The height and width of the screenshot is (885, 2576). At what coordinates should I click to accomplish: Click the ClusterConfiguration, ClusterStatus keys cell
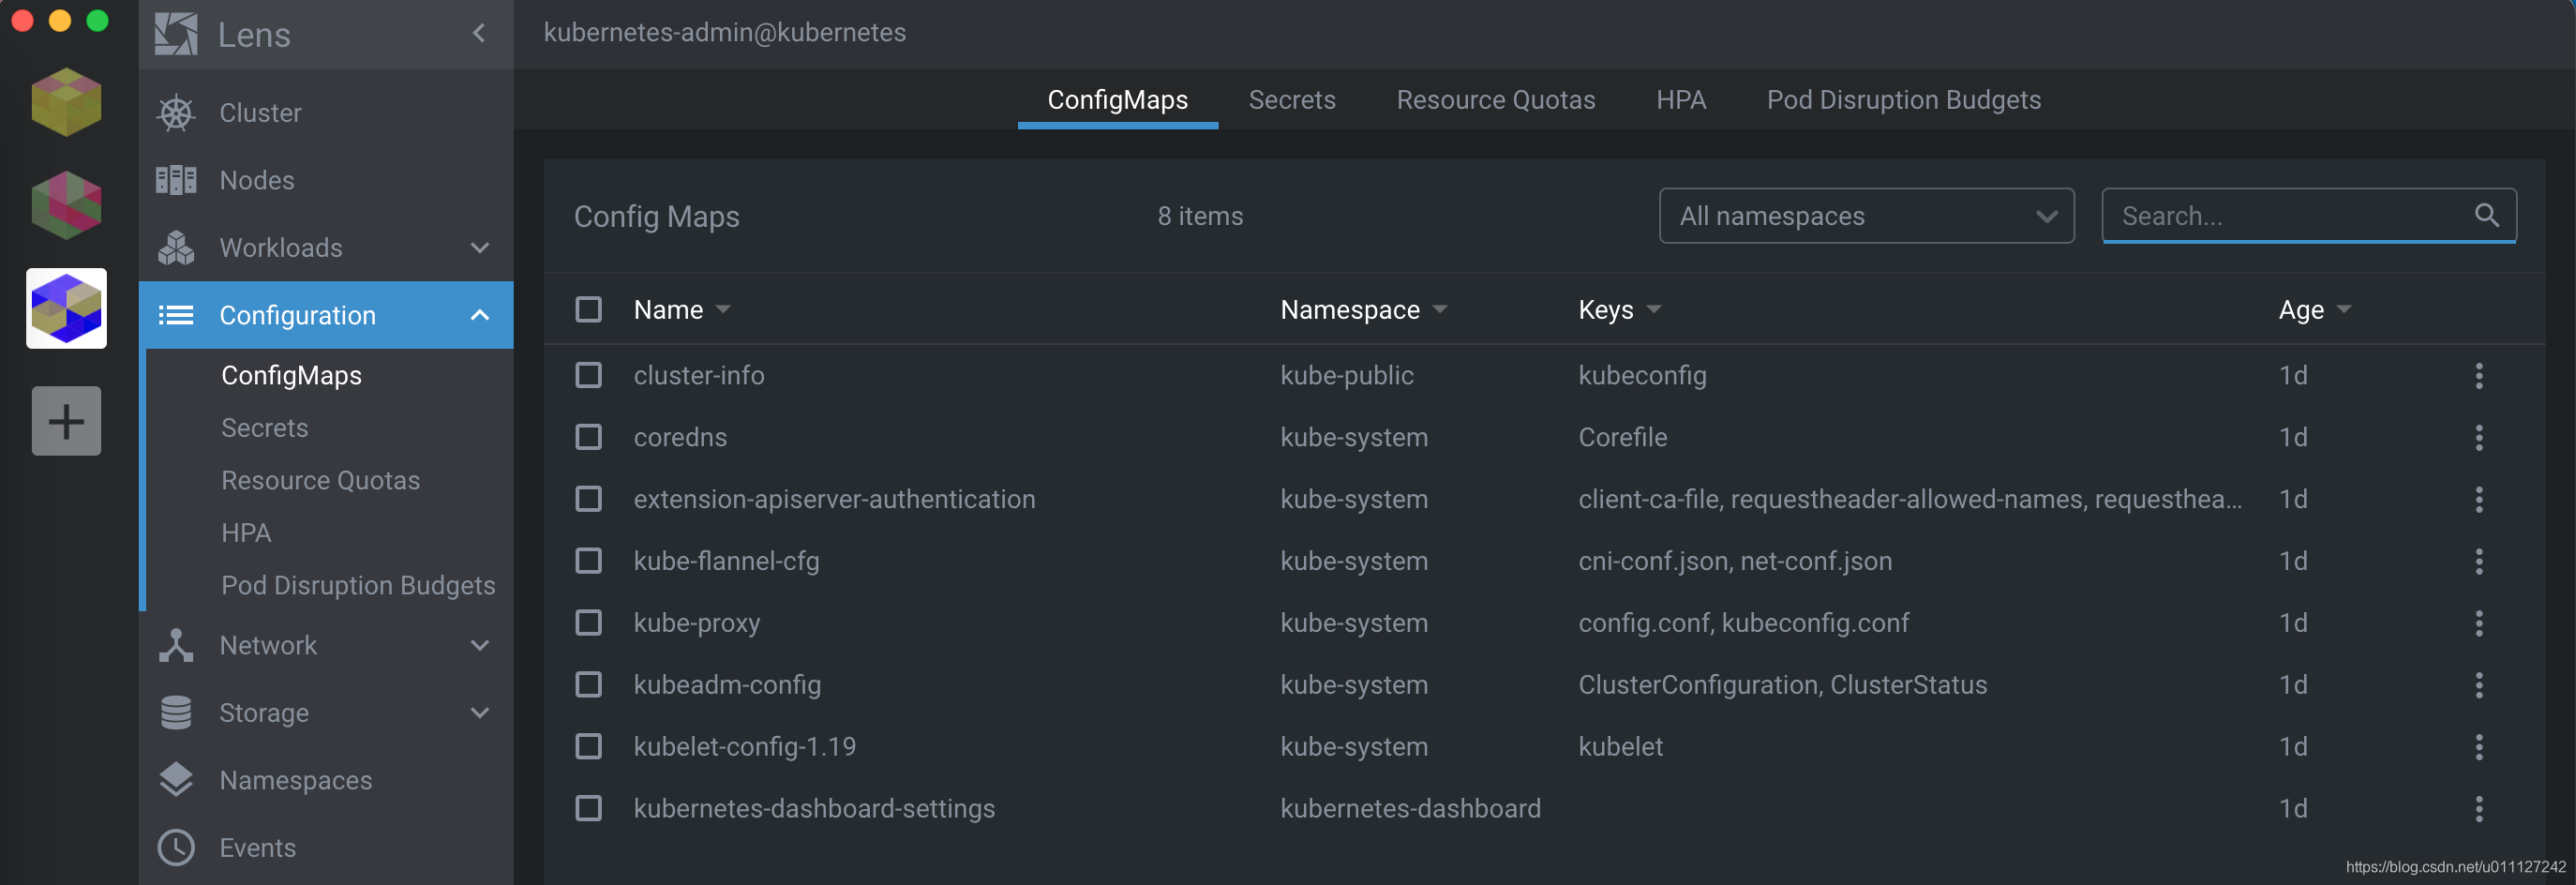coord(1782,685)
